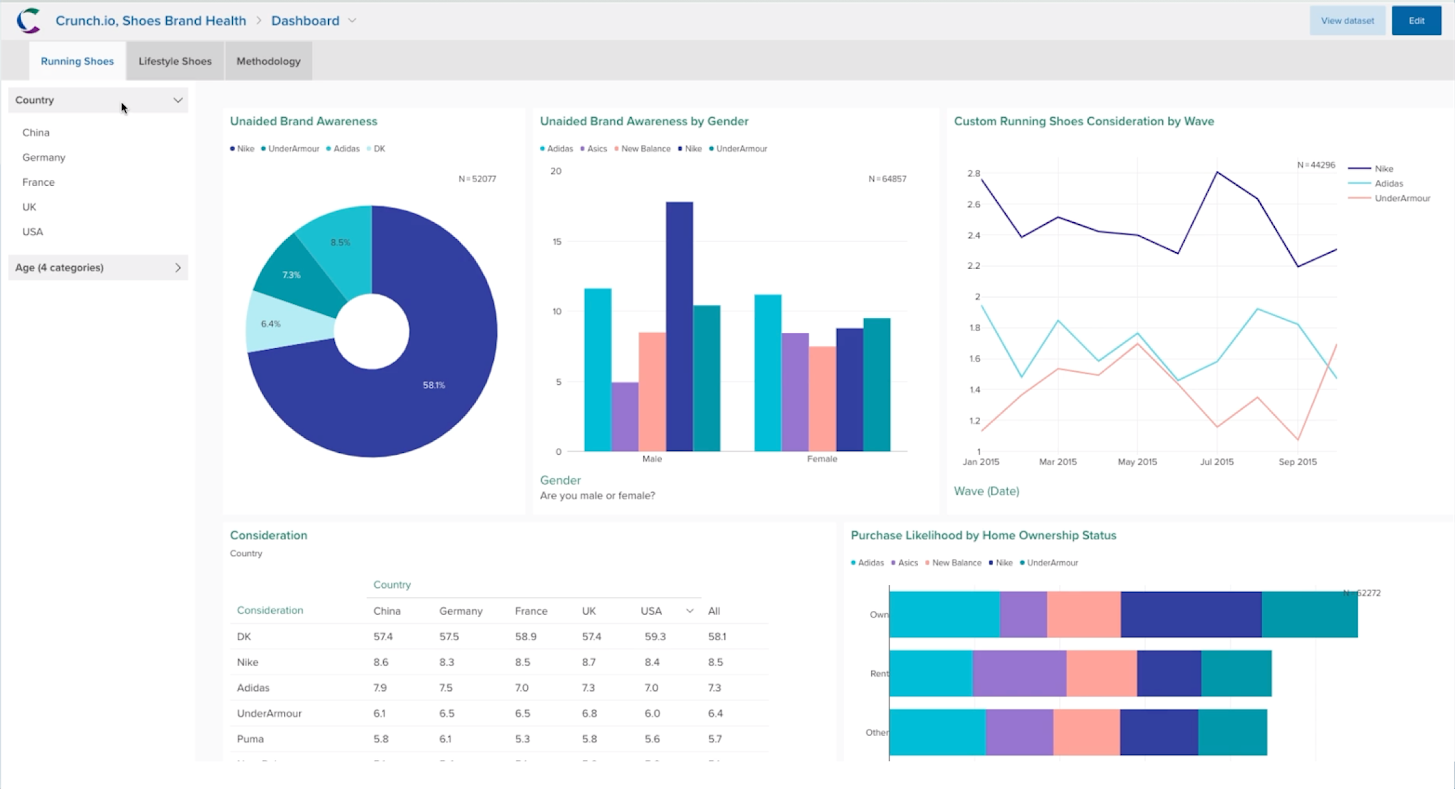1455x789 pixels.
Task: Open the USA column dropdown arrow
Action: 689,611
